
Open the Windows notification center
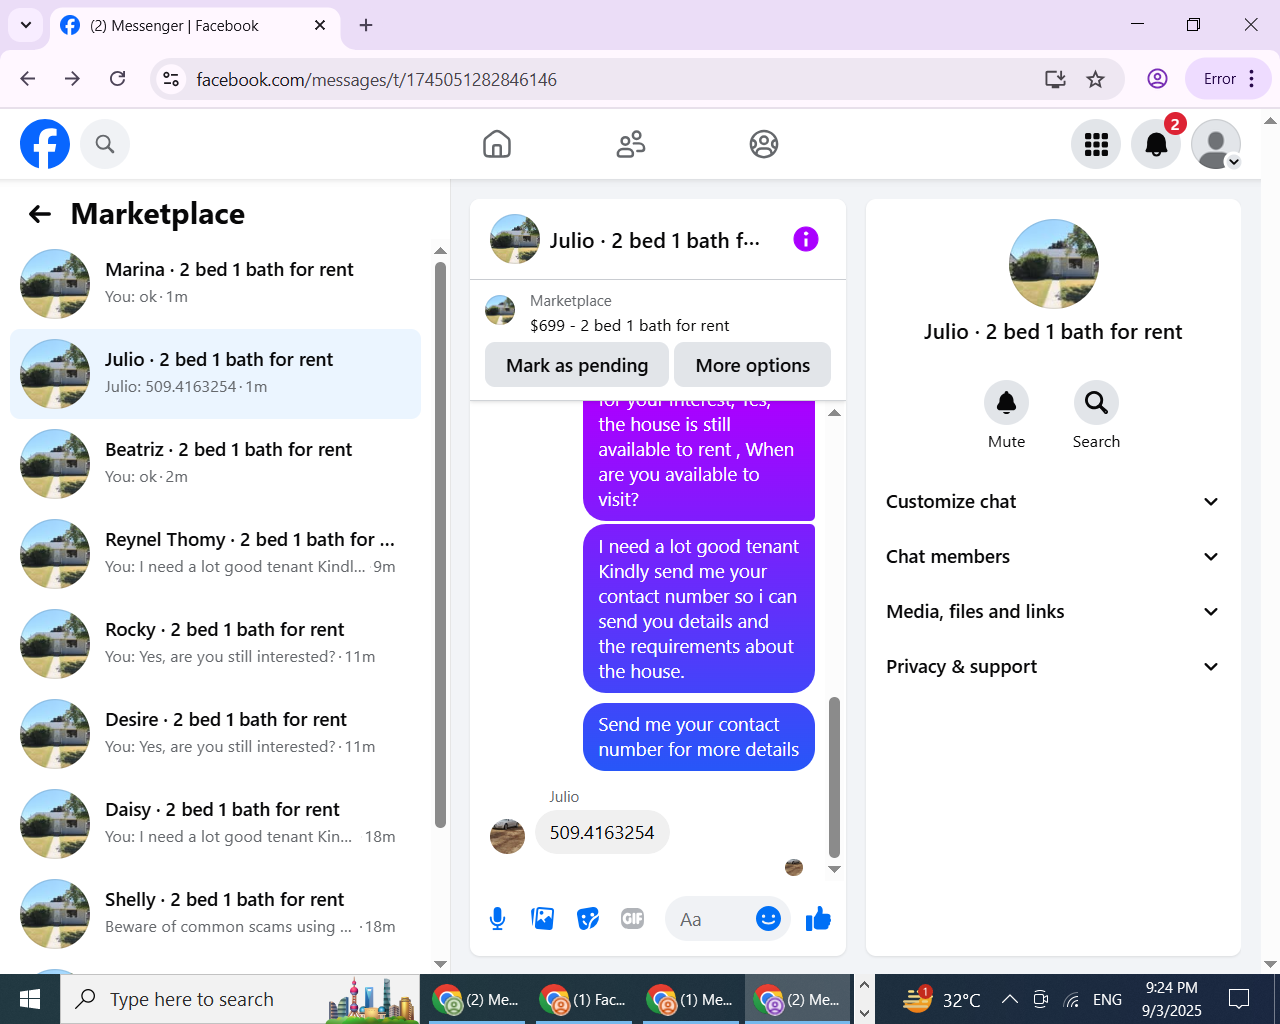pos(1239,999)
